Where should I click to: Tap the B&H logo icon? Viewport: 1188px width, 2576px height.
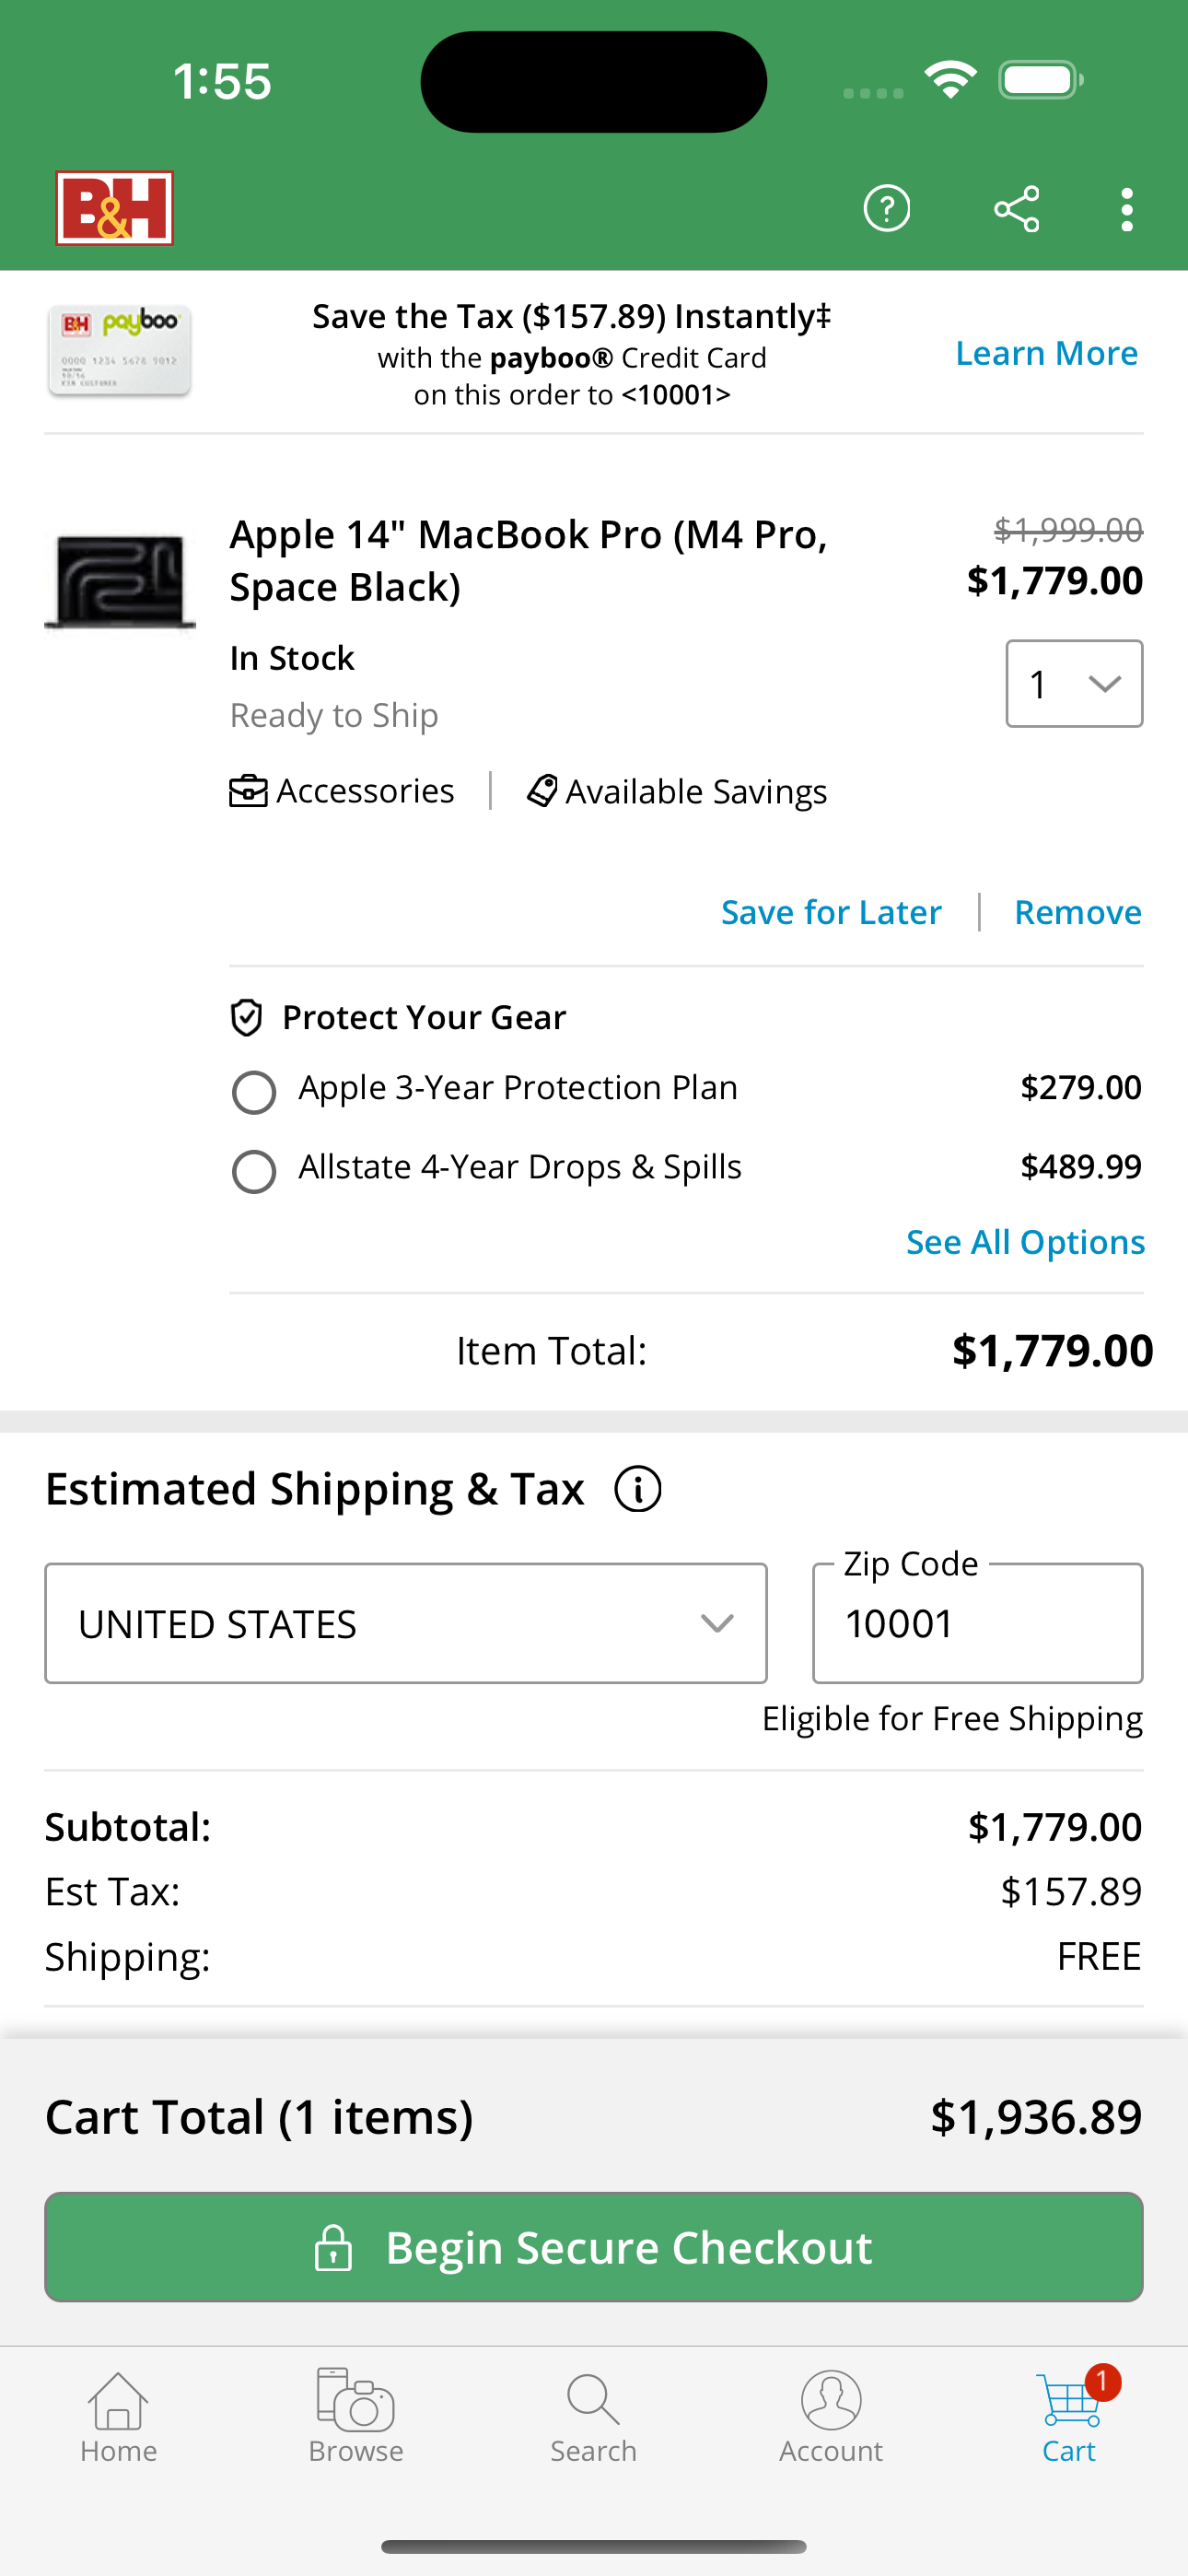(114, 208)
